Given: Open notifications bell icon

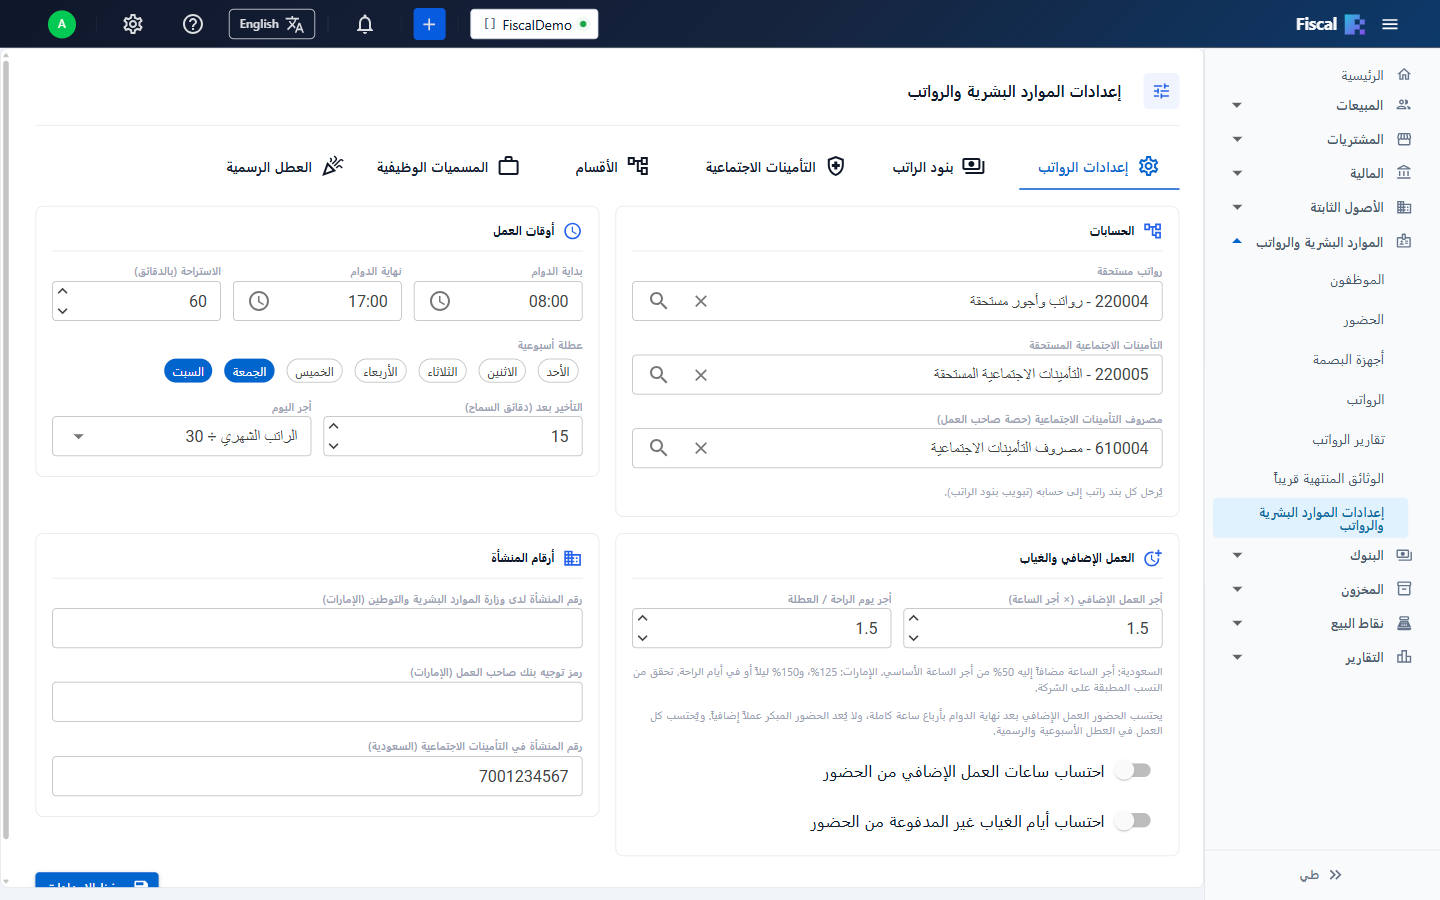Looking at the screenshot, I should tap(365, 24).
